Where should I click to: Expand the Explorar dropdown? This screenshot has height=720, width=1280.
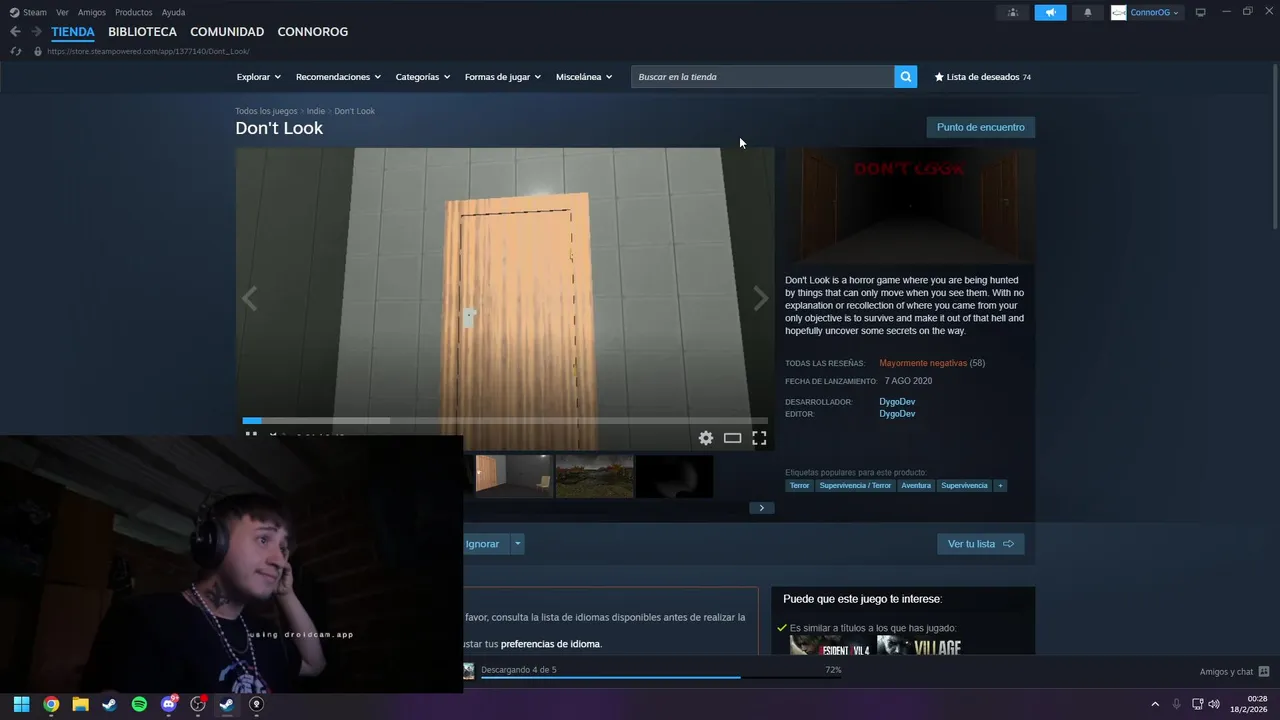click(259, 77)
